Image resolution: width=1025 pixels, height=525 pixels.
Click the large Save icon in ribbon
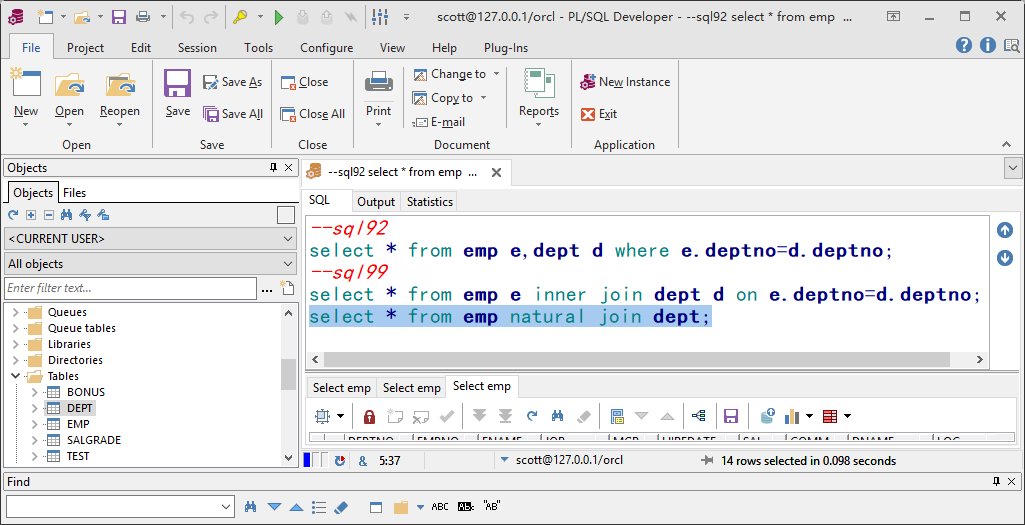tap(177, 84)
